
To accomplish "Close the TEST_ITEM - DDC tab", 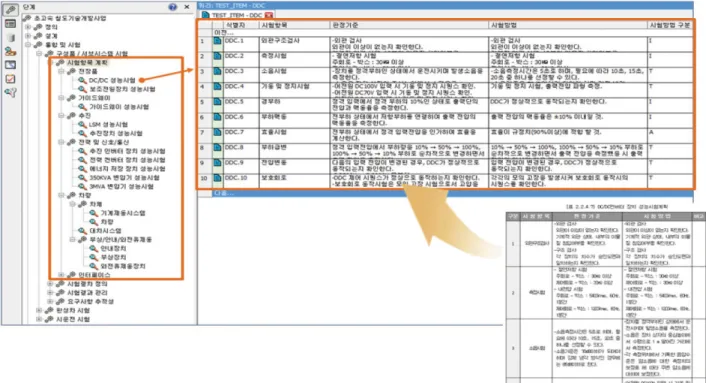I will [x=269, y=15].
